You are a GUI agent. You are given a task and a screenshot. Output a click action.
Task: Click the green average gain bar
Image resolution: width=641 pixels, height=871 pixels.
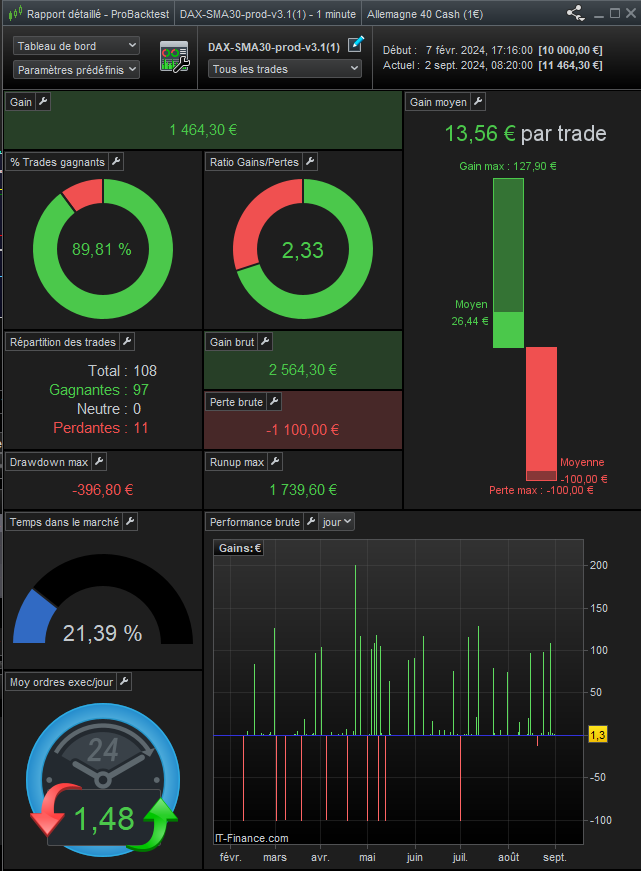pos(508,329)
